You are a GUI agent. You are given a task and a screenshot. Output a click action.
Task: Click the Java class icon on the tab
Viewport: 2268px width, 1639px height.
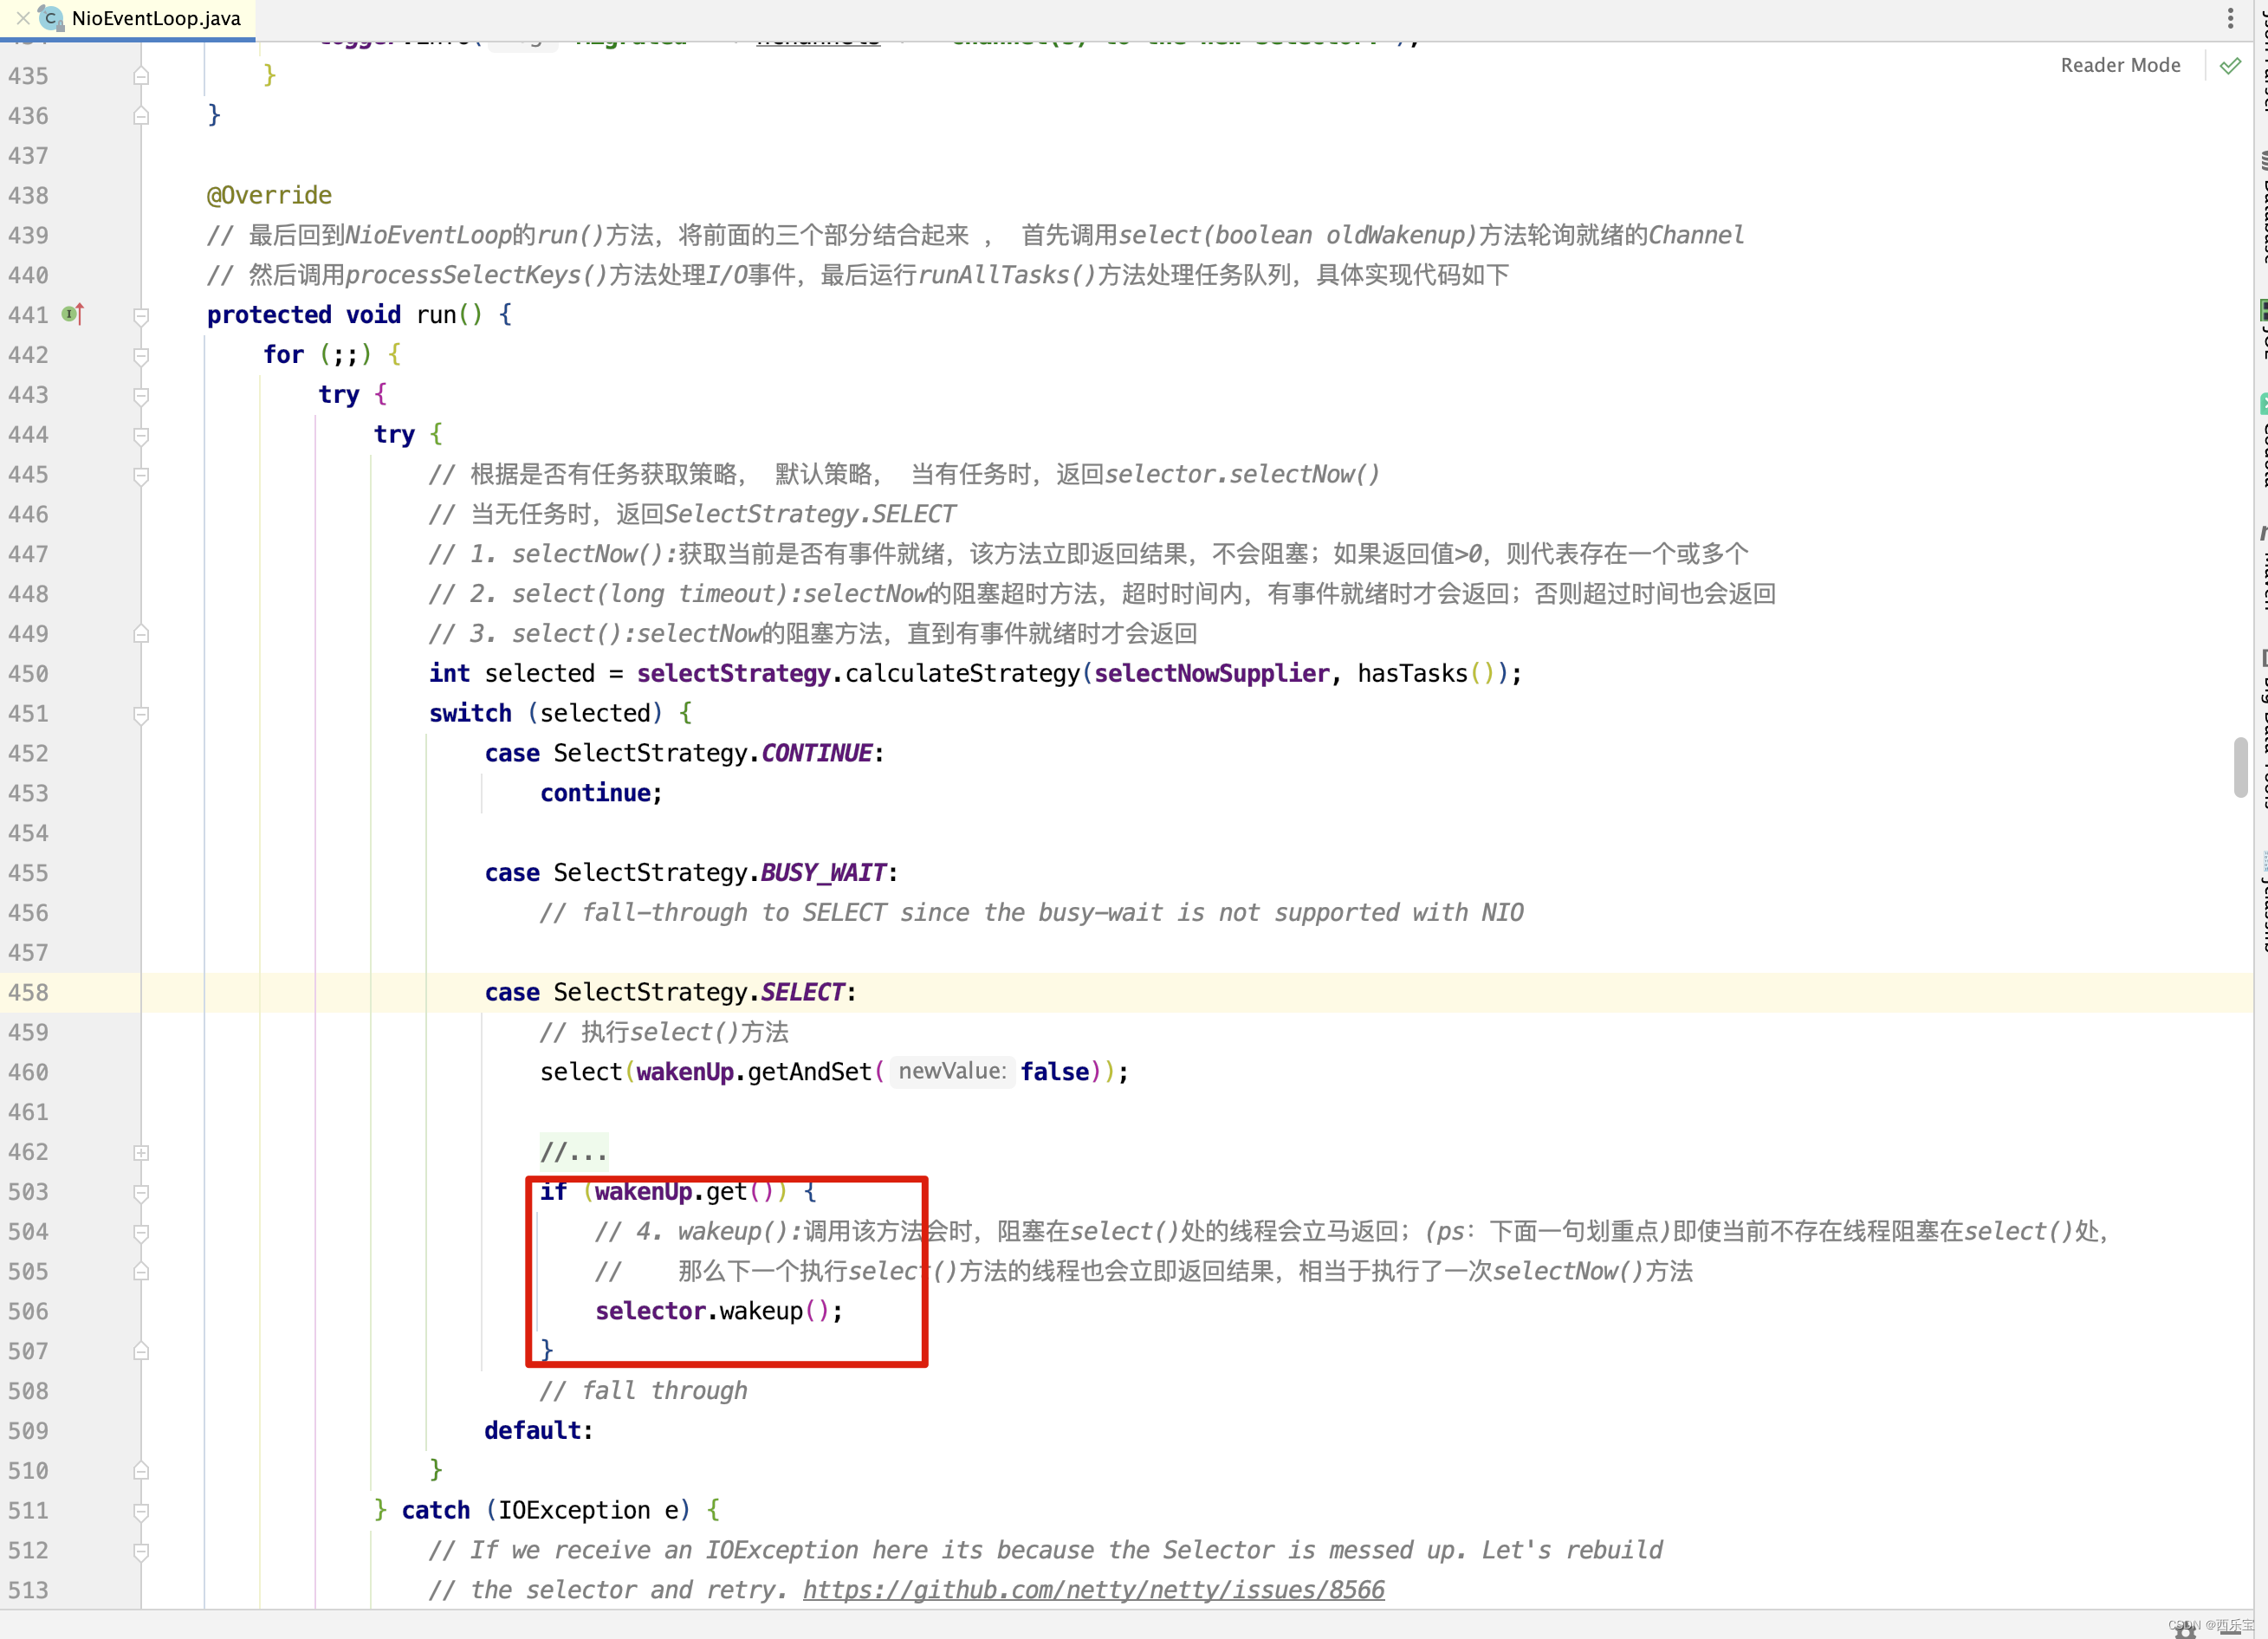pyautogui.click(x=51, y=18)
